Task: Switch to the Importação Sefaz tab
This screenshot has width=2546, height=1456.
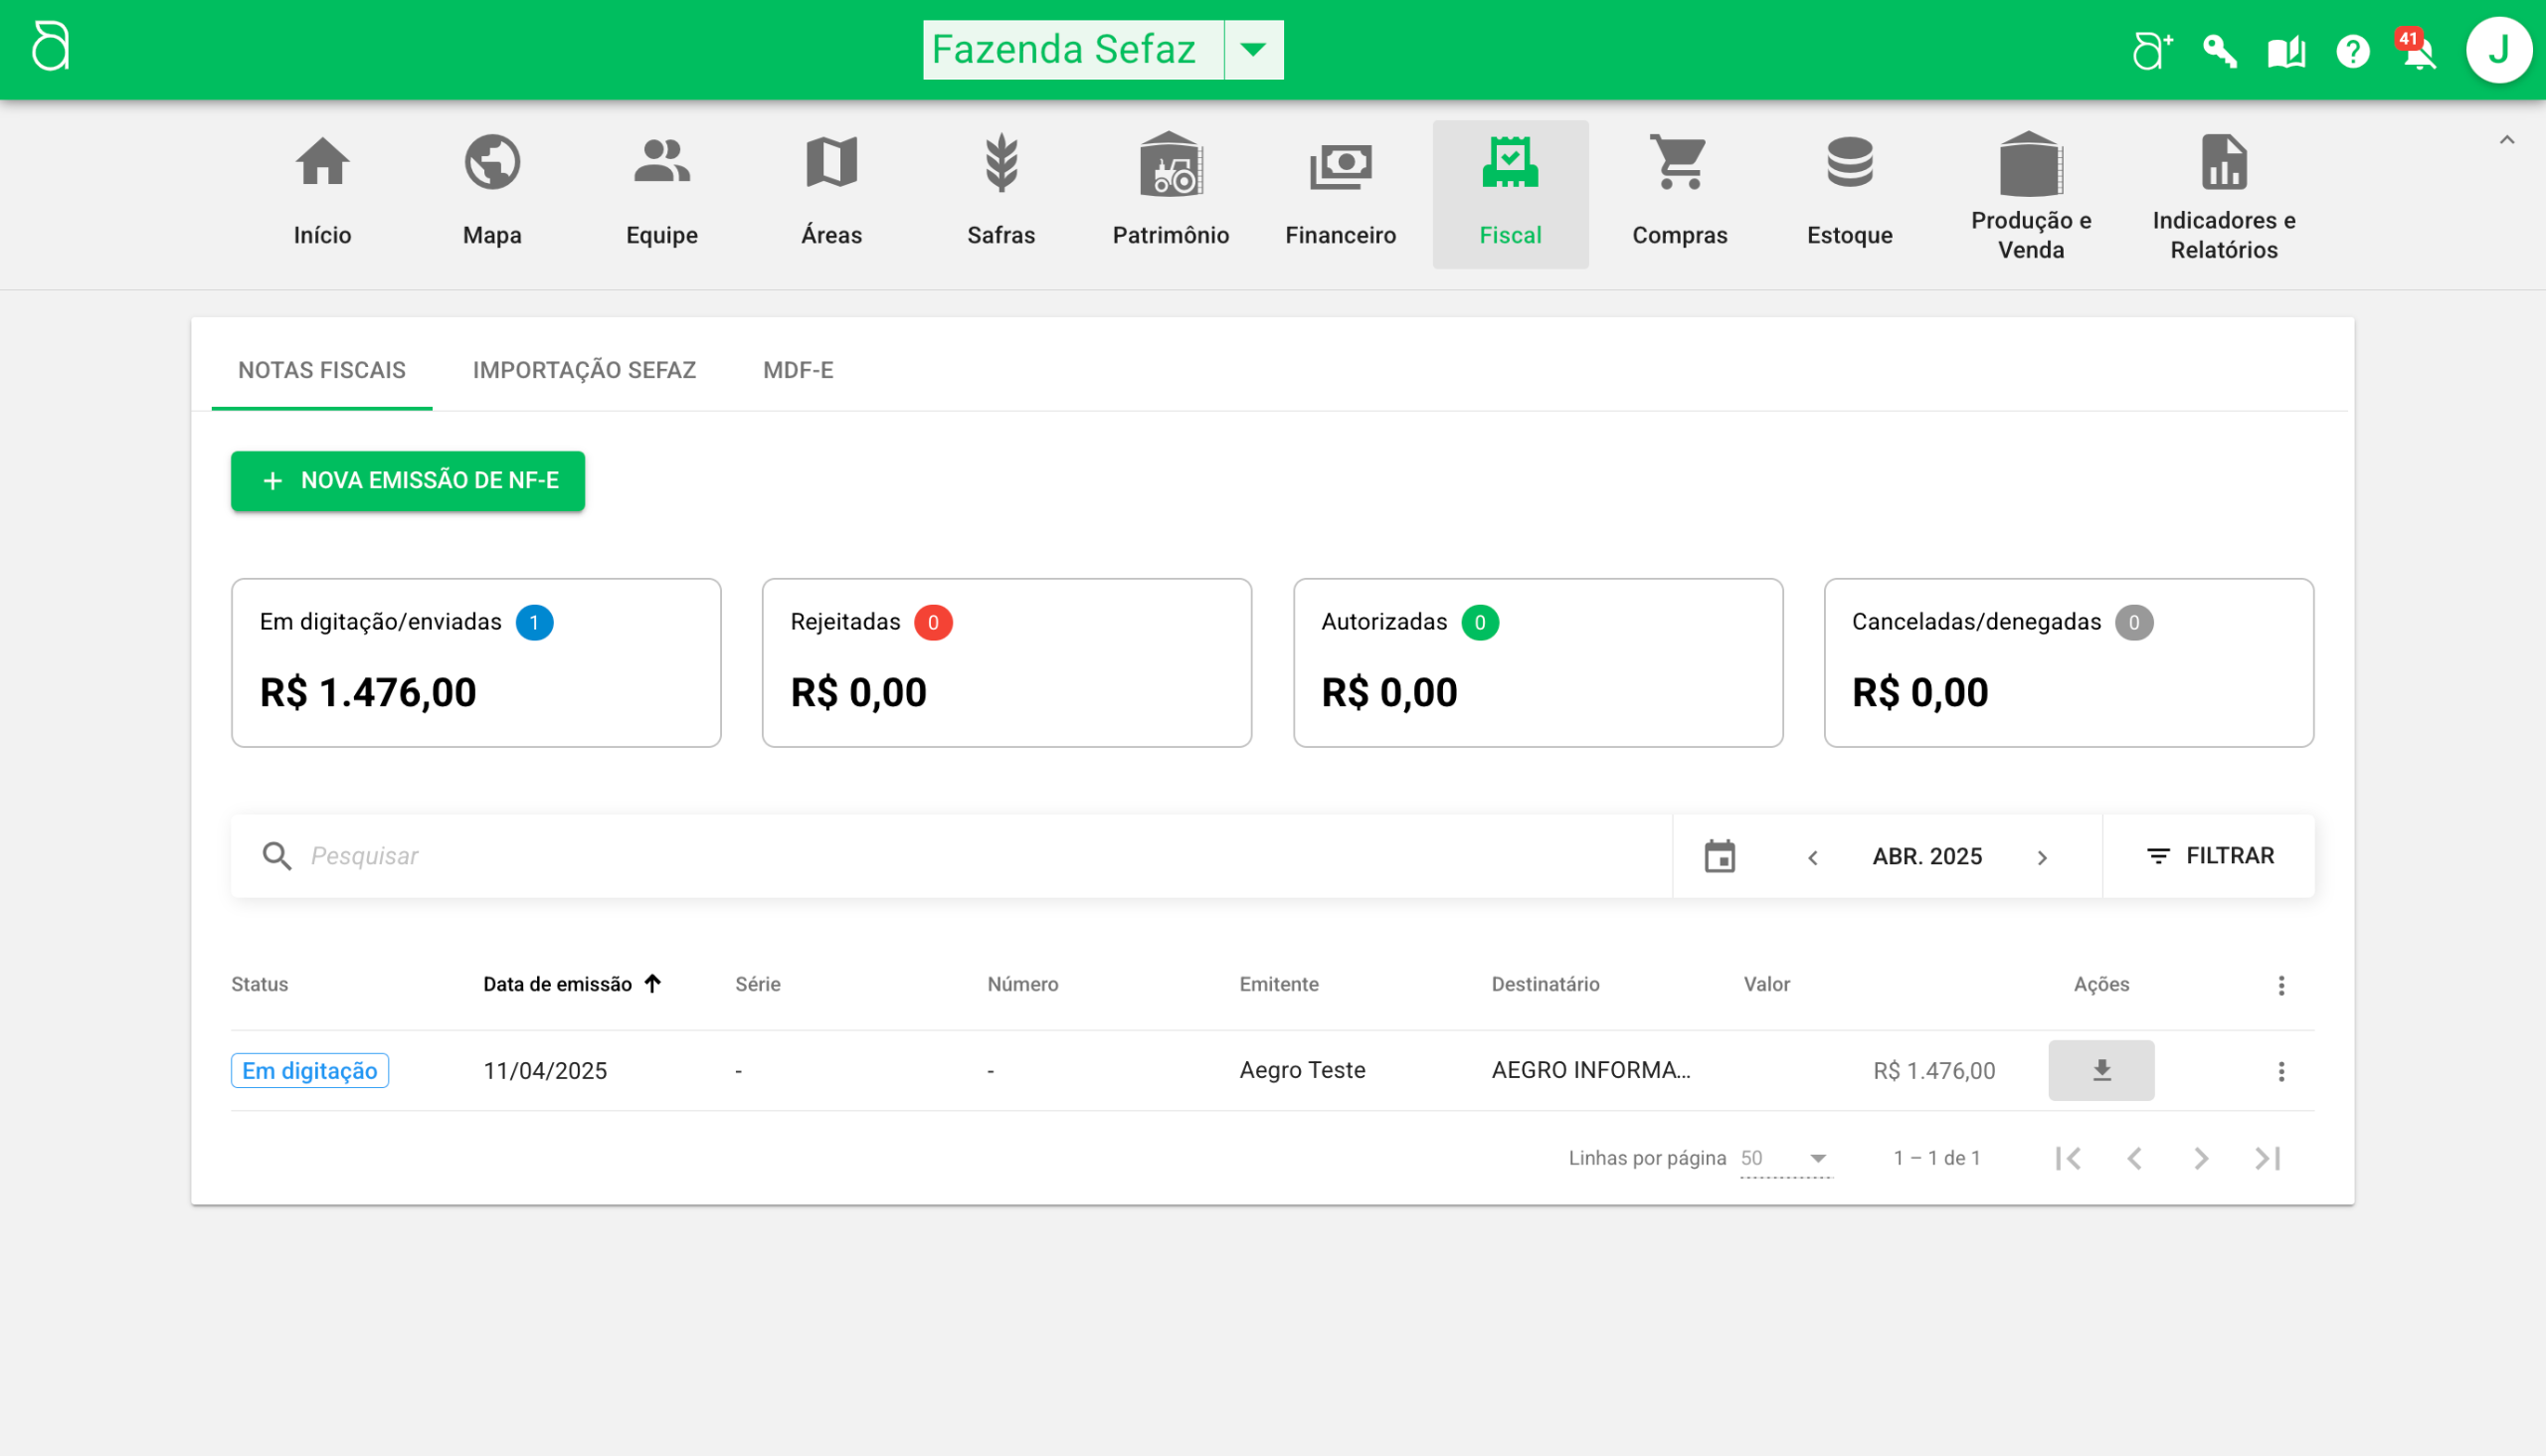Action: coord(584,370)
